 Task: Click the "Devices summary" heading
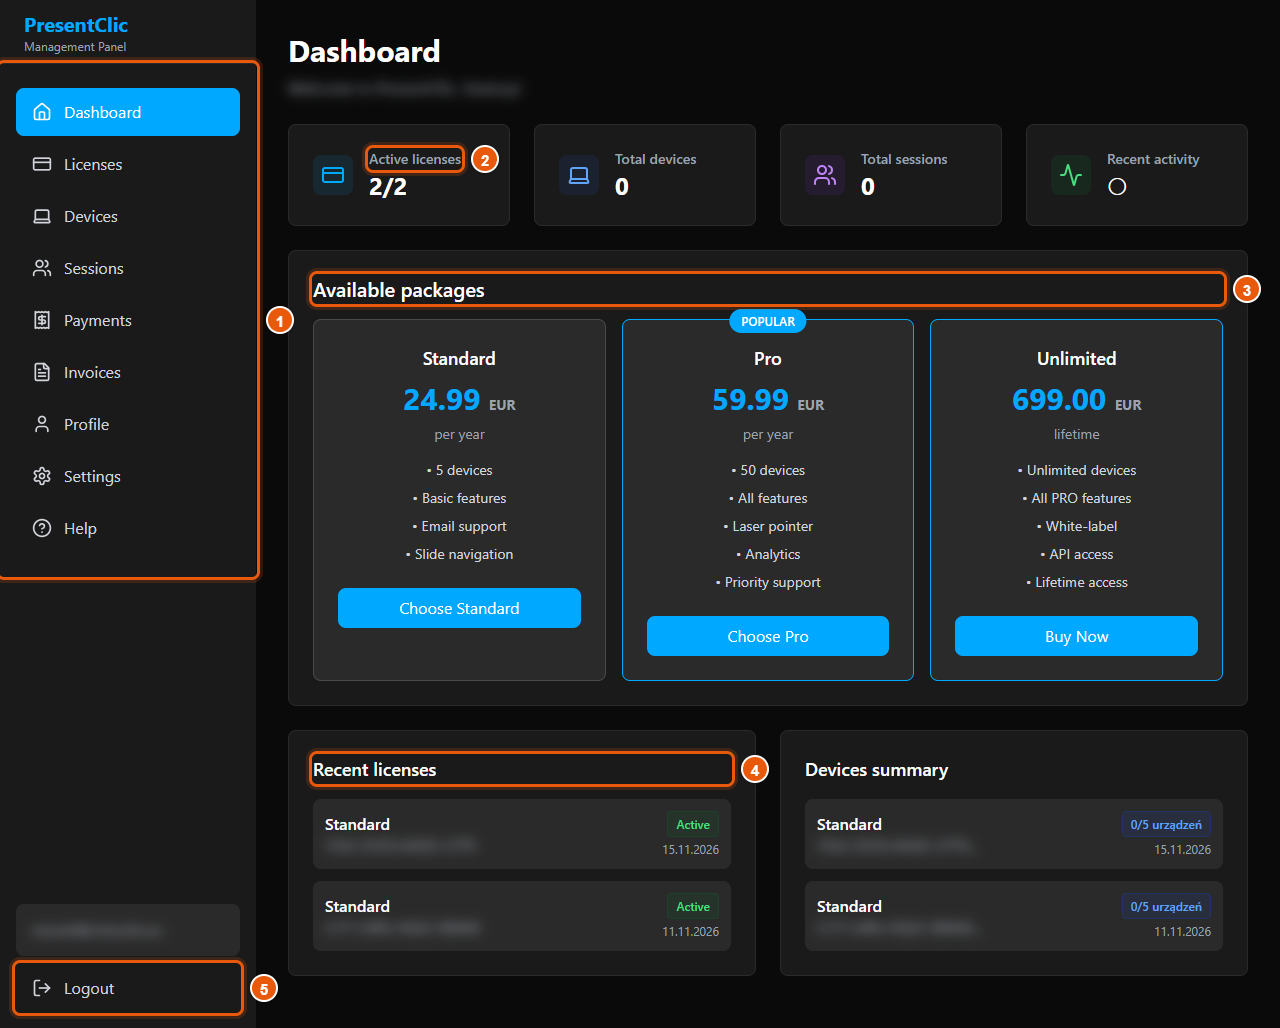click(877, 770)
